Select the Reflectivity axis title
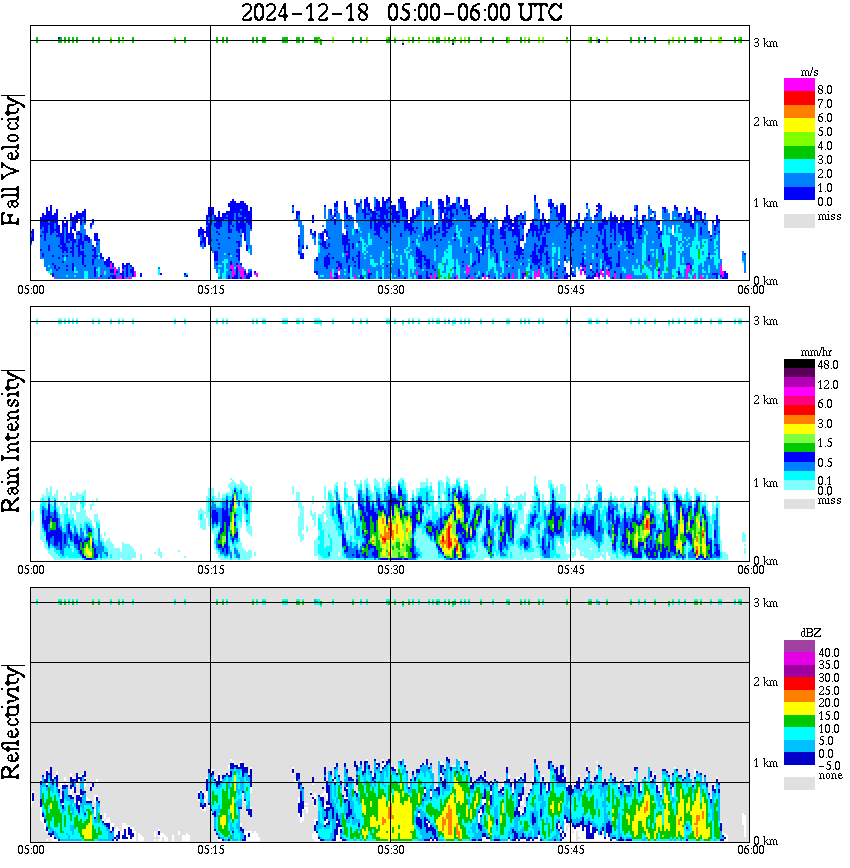The image size is (850, 868). click(x=12, y=722)
